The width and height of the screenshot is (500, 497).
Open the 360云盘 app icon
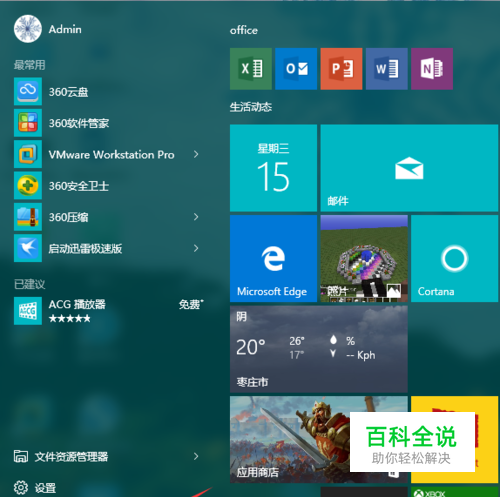(x=28, y=91)
